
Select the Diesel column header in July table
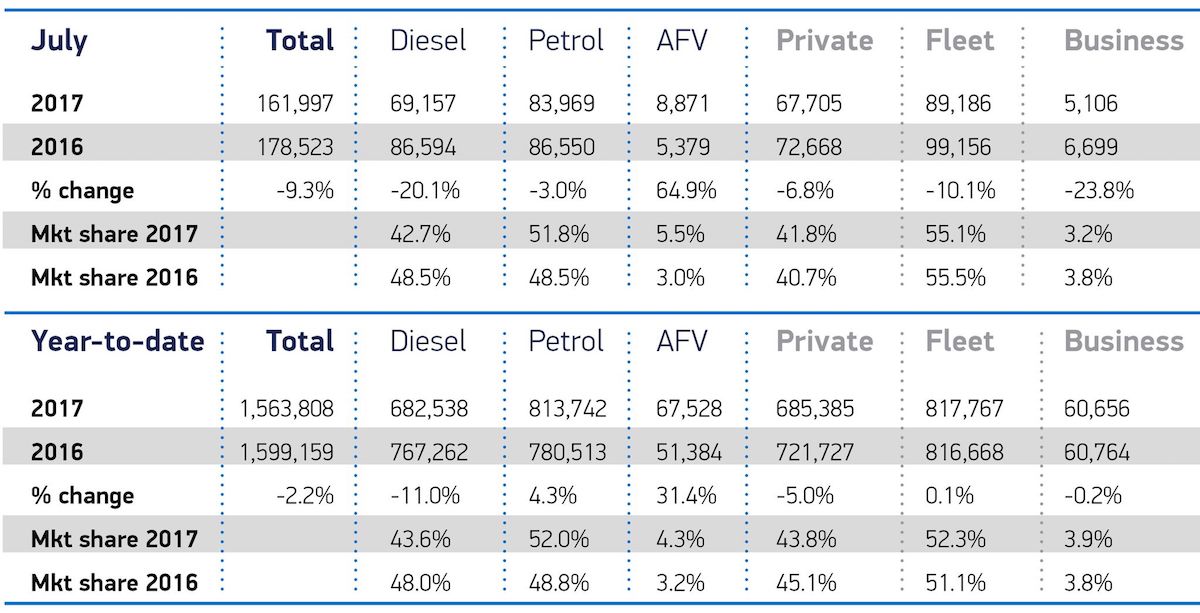pos(428,41)
